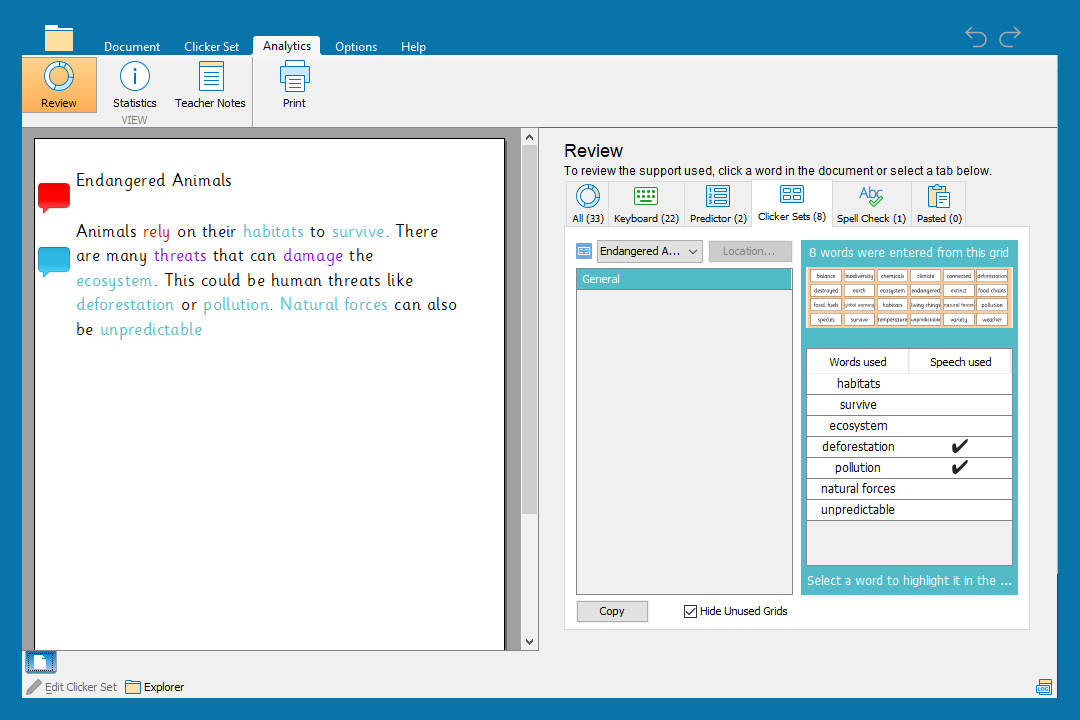Click the red speech bubble marker
Viewport: 1080px width, 720px height.
54,197
